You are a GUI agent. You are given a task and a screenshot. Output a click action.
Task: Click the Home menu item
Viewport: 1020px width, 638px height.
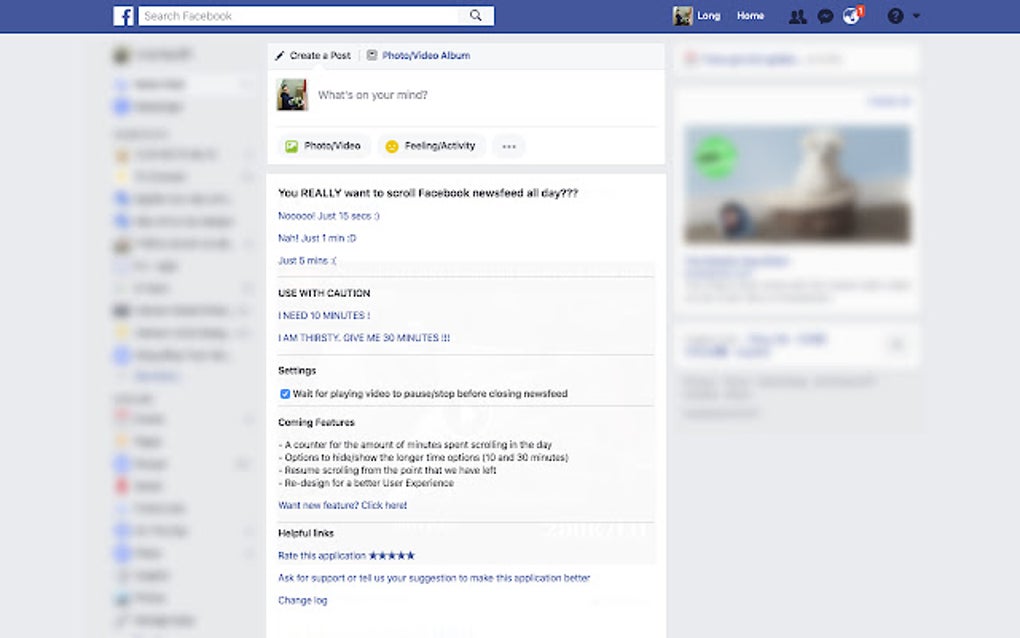(749, 15)
